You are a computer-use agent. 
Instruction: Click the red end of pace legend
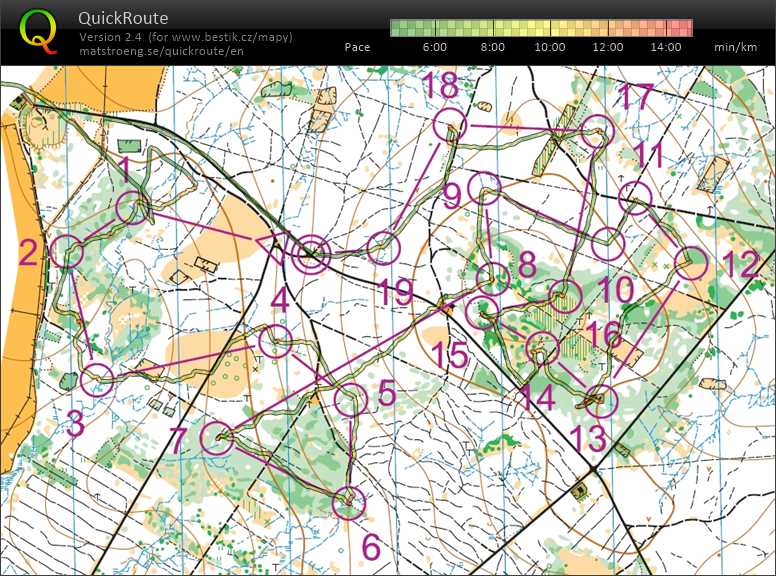pyautogui.click(x=687, y=27)
